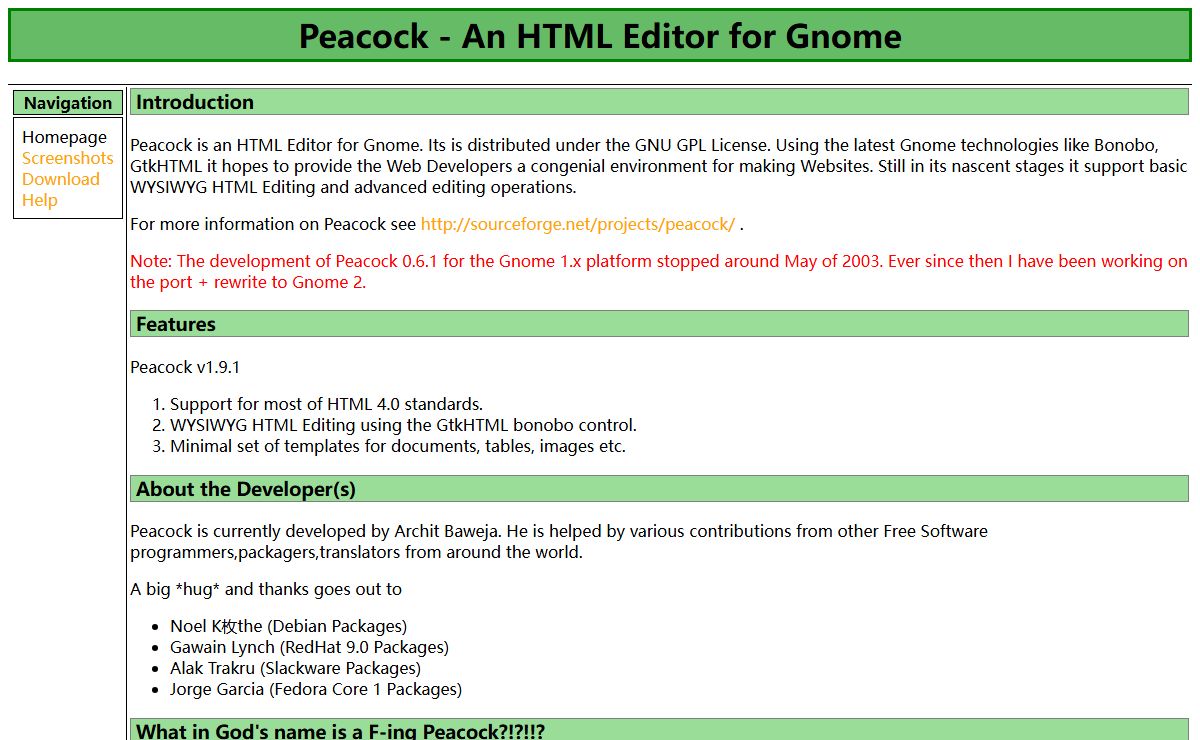Screen dimensions: 1200x740
Task: Click the 'Peacock v1.9.1' version text
Action: click(185, 367)
